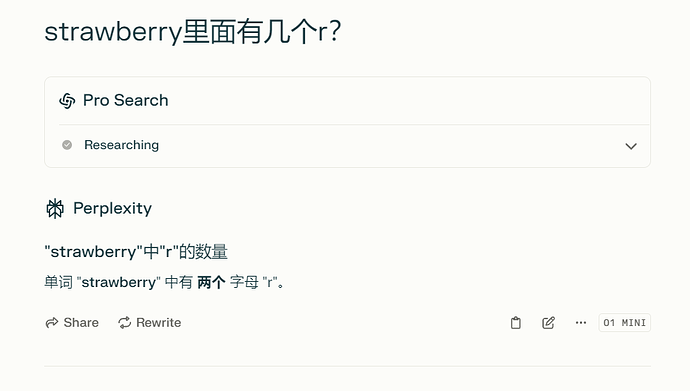The width and height of the screenshot is (690, 391).
Task: Click the bold 两个 text in answer
Action: pos(211,282)
